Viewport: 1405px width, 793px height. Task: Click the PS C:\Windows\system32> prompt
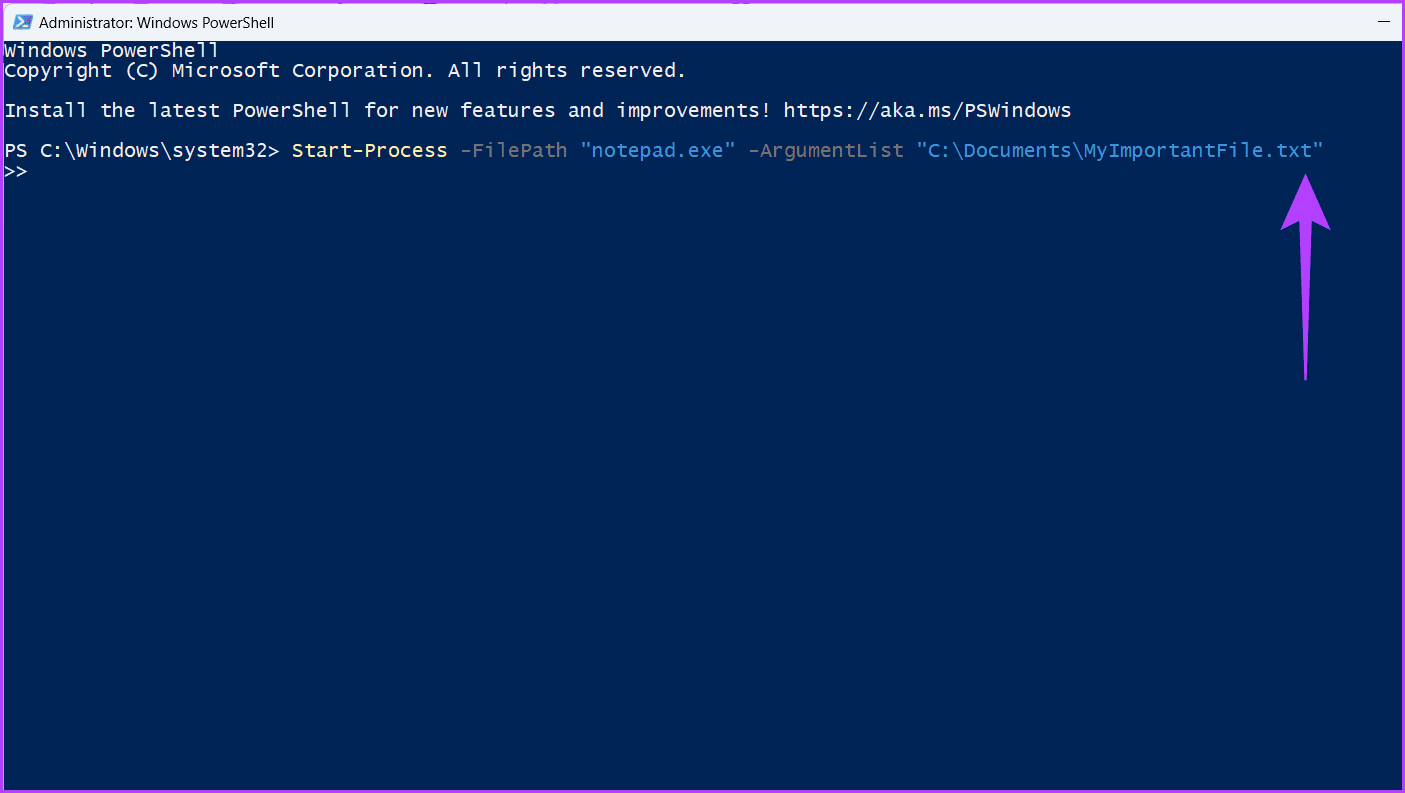coord(142,150)
